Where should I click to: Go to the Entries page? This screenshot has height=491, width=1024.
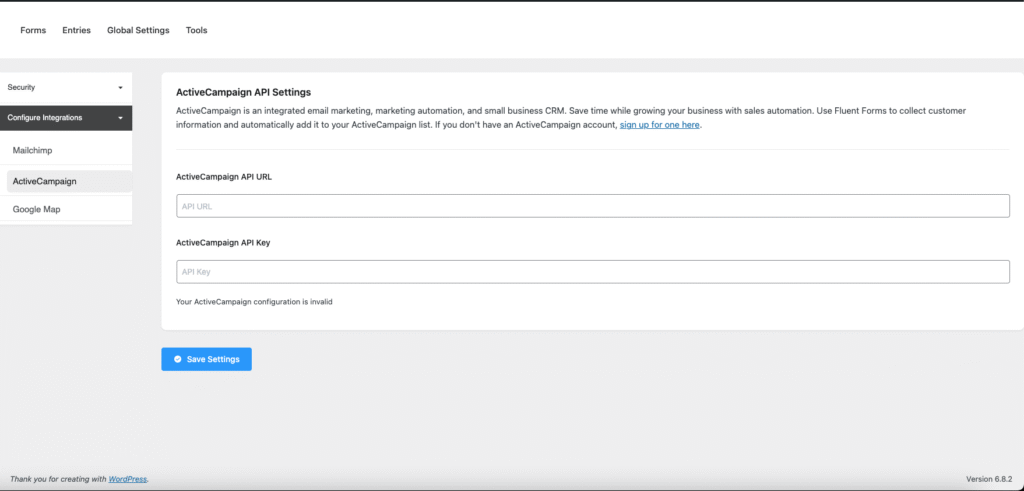coord(76,30)
